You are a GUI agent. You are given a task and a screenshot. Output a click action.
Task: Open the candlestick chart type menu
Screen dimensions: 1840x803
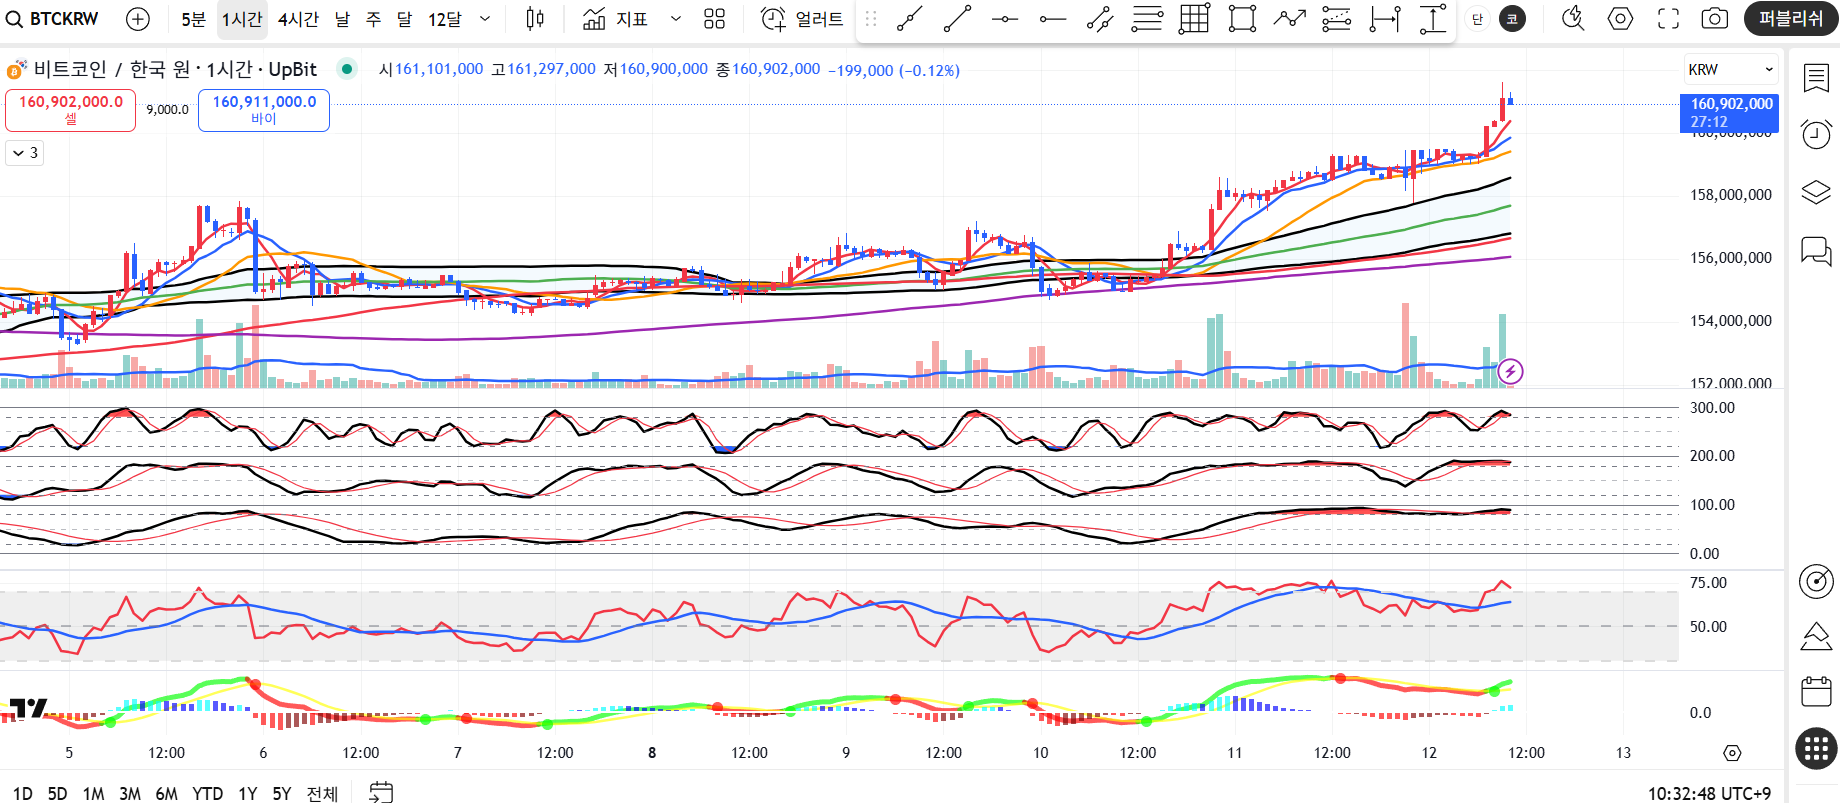535,19
